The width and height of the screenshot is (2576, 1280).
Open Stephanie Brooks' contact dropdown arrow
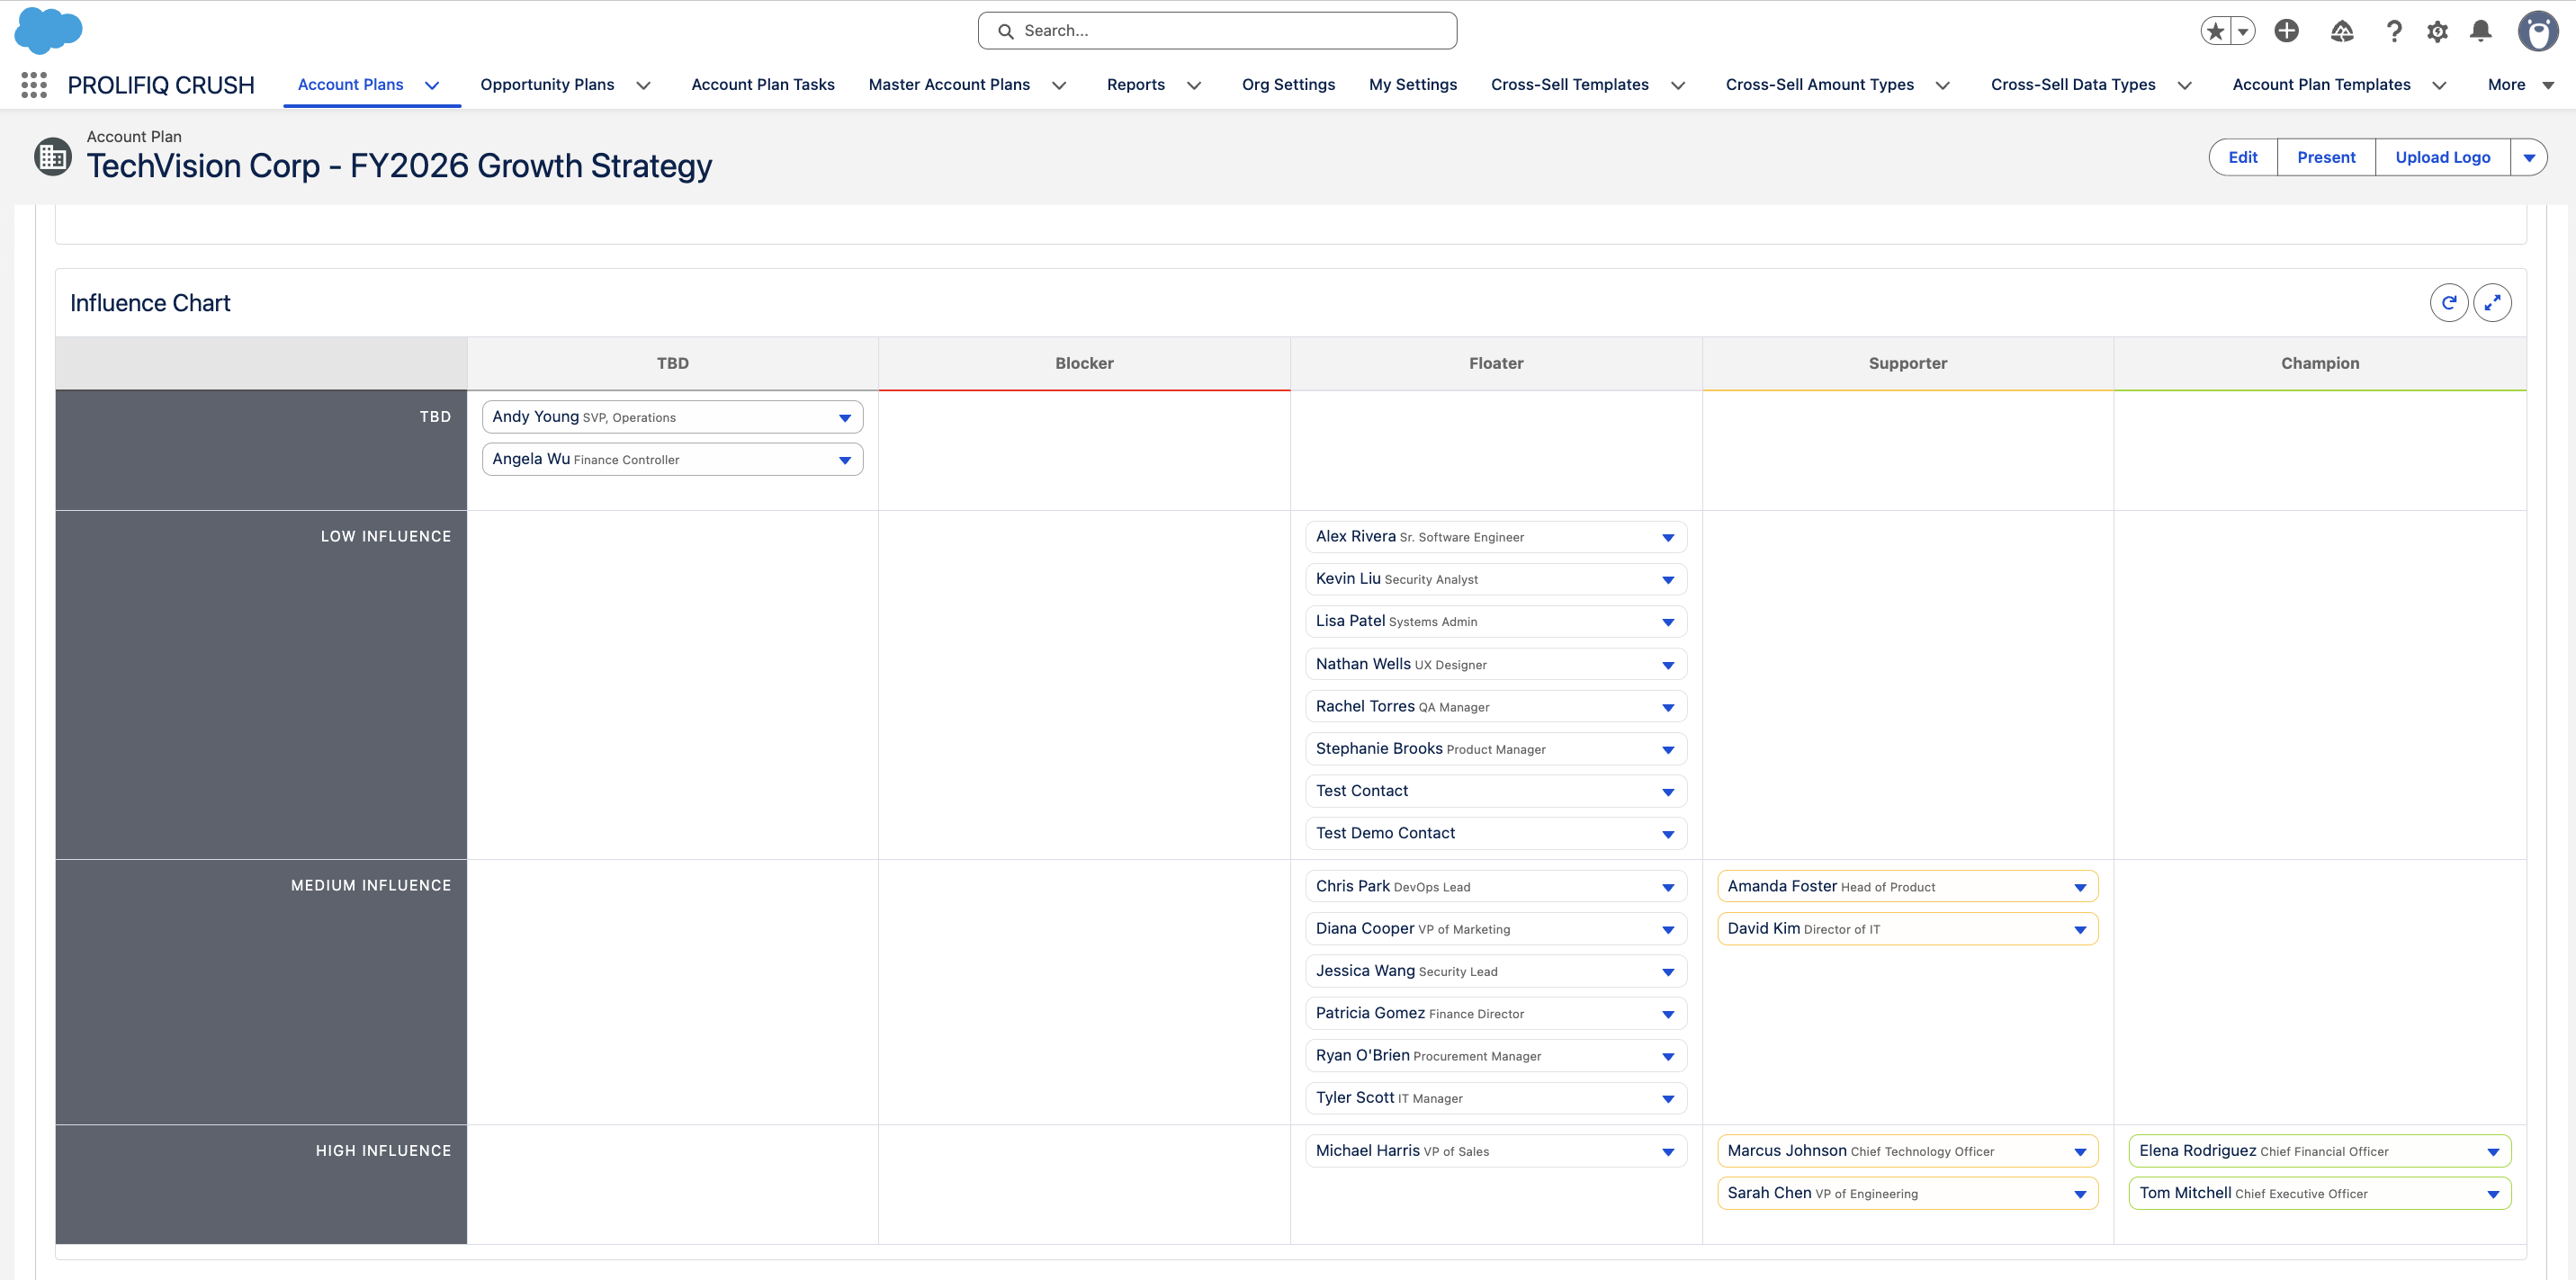tap(1668, 750)
